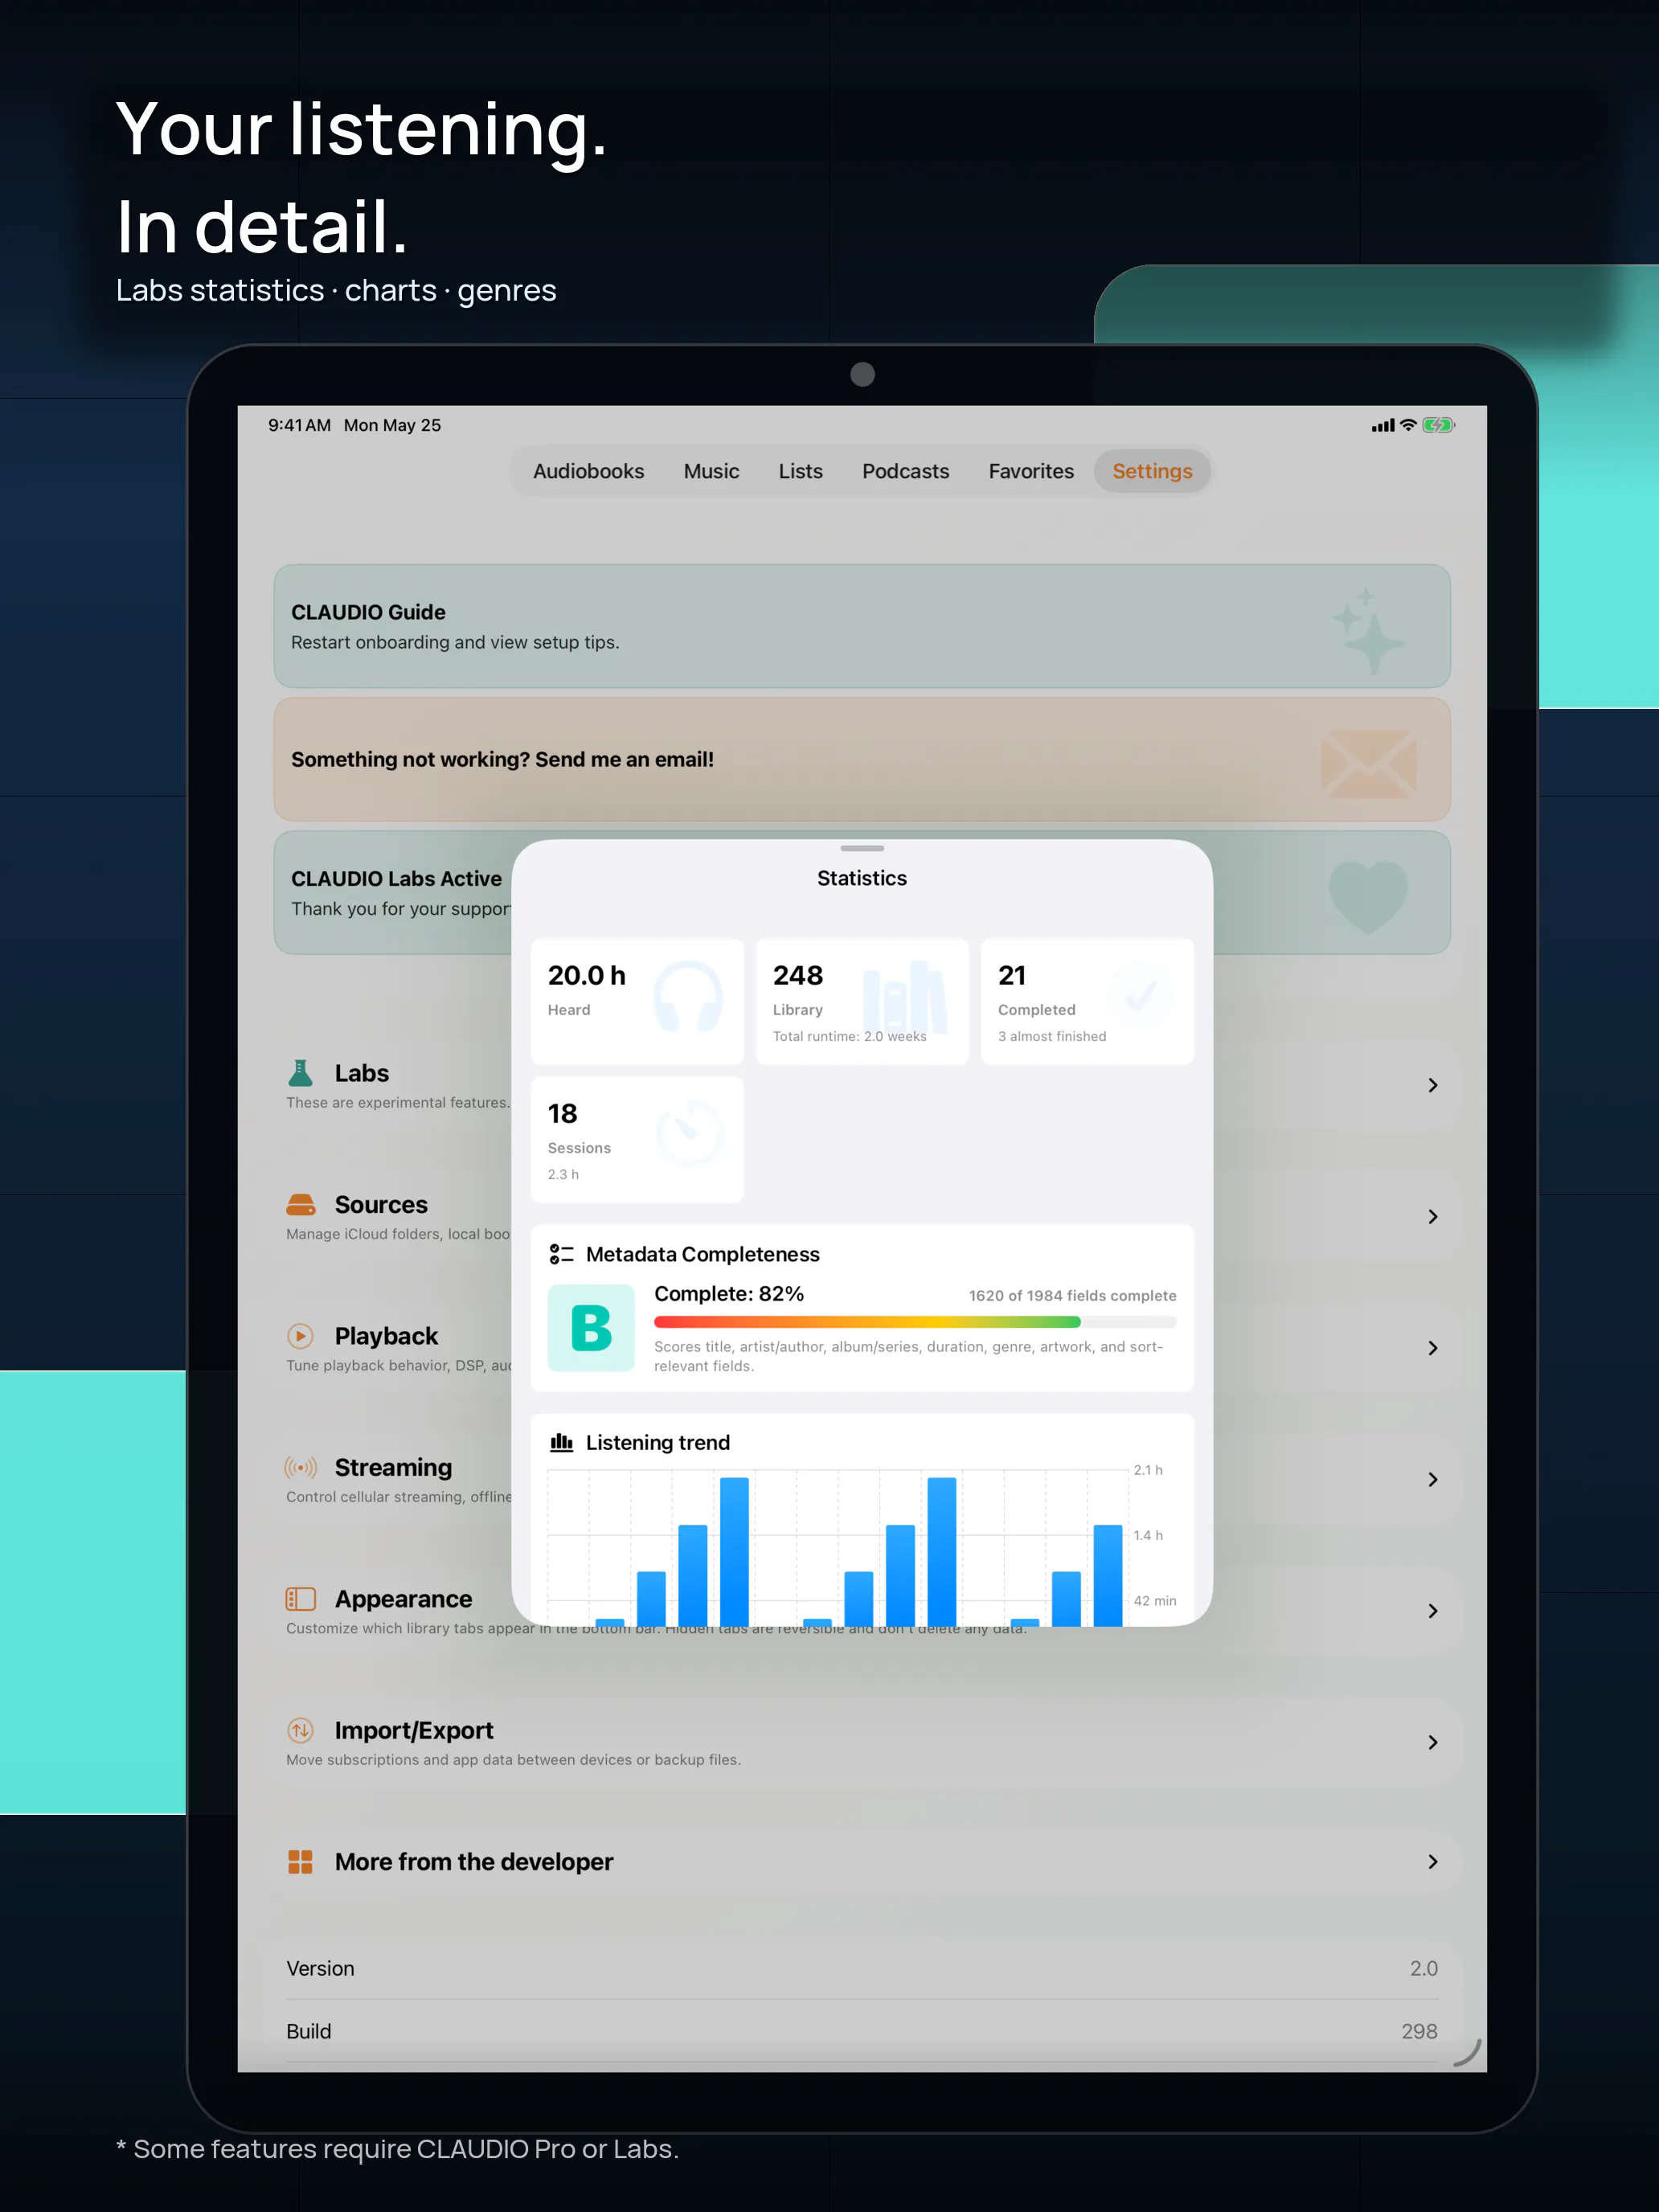Open More from the developer
Viewport: 1659px width, 2212px height.
[862, 1861]
